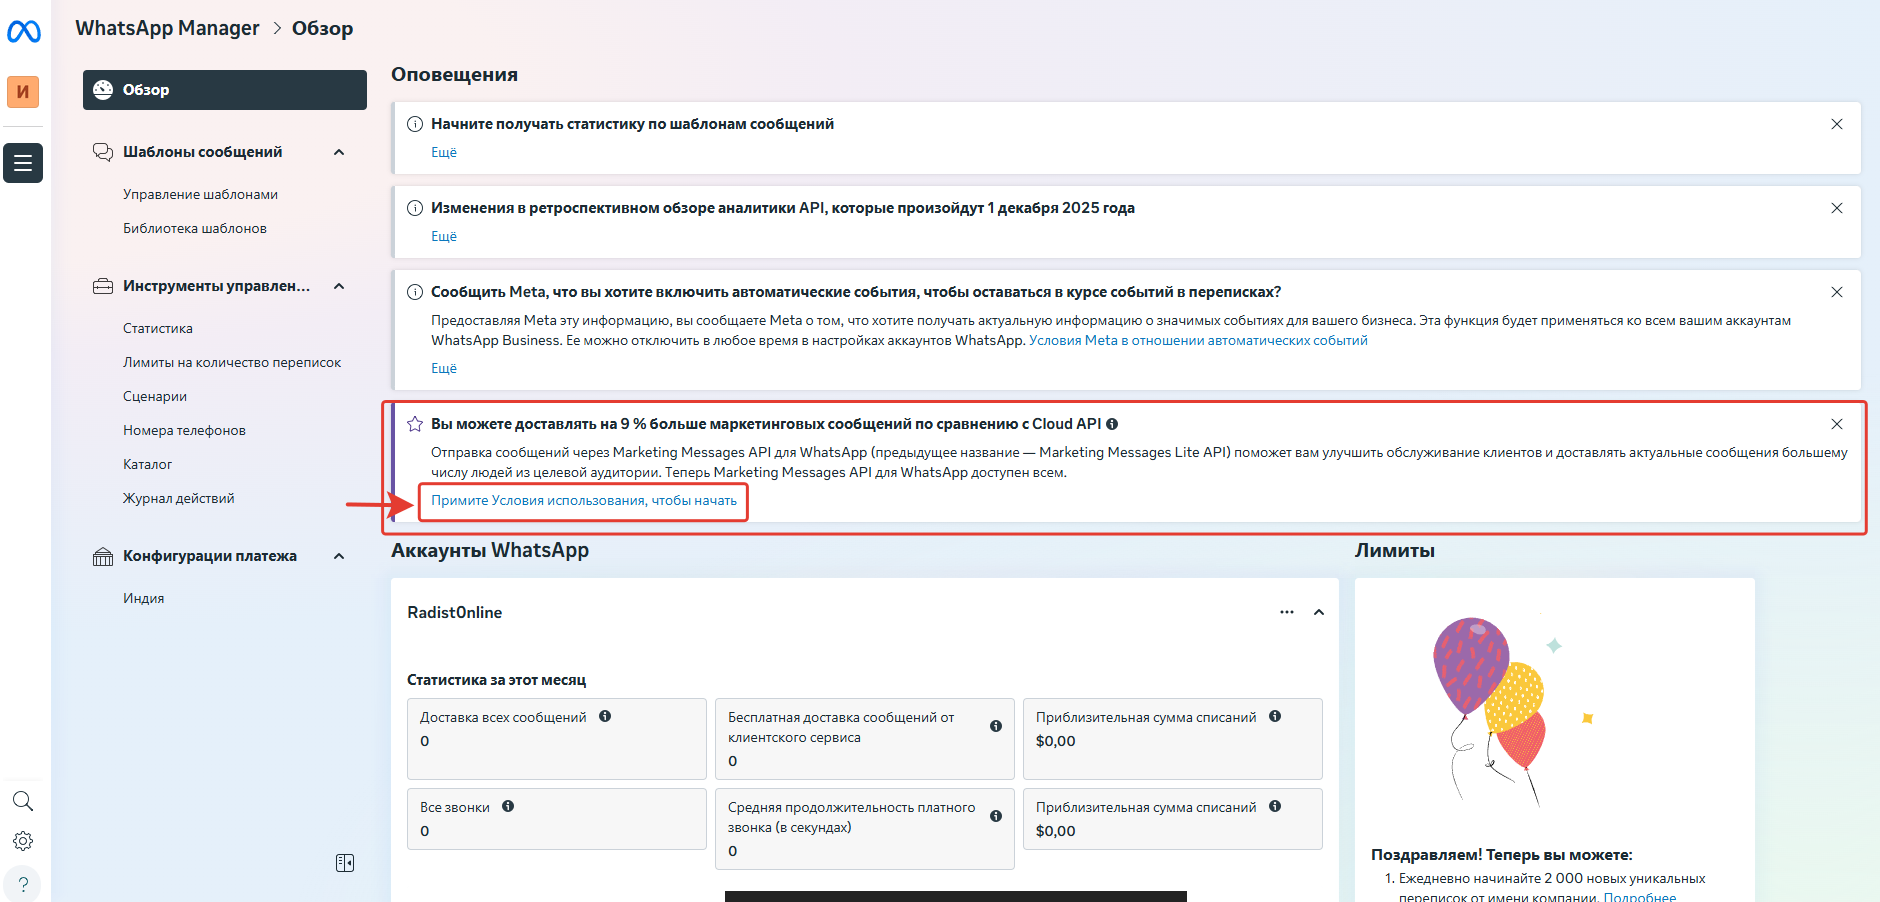Go to Номера телефонов page

point(184,430)
